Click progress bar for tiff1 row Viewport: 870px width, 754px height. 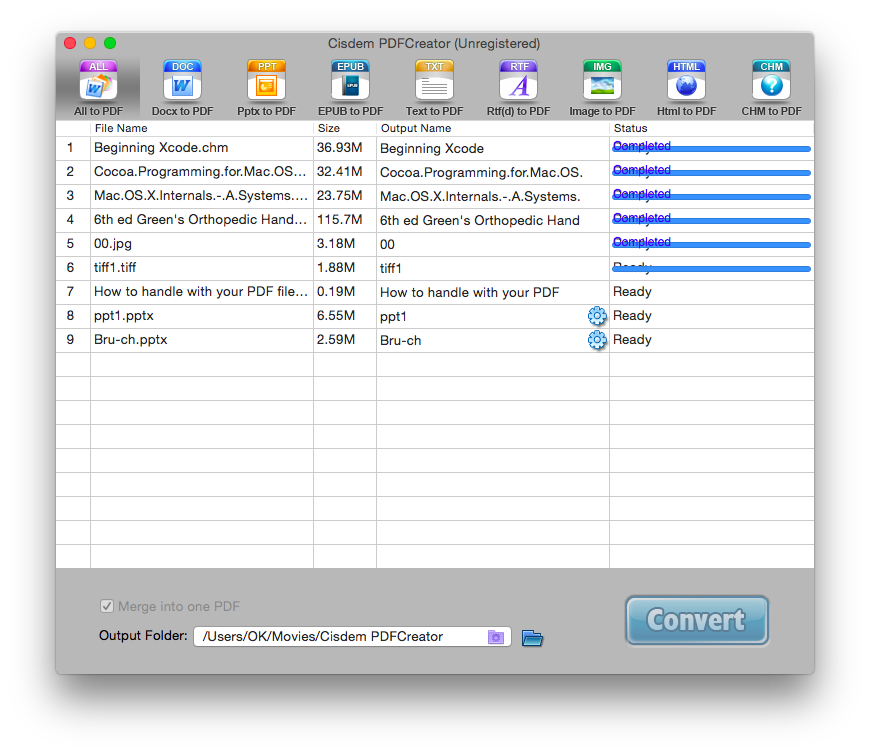(x=711, y=269)
